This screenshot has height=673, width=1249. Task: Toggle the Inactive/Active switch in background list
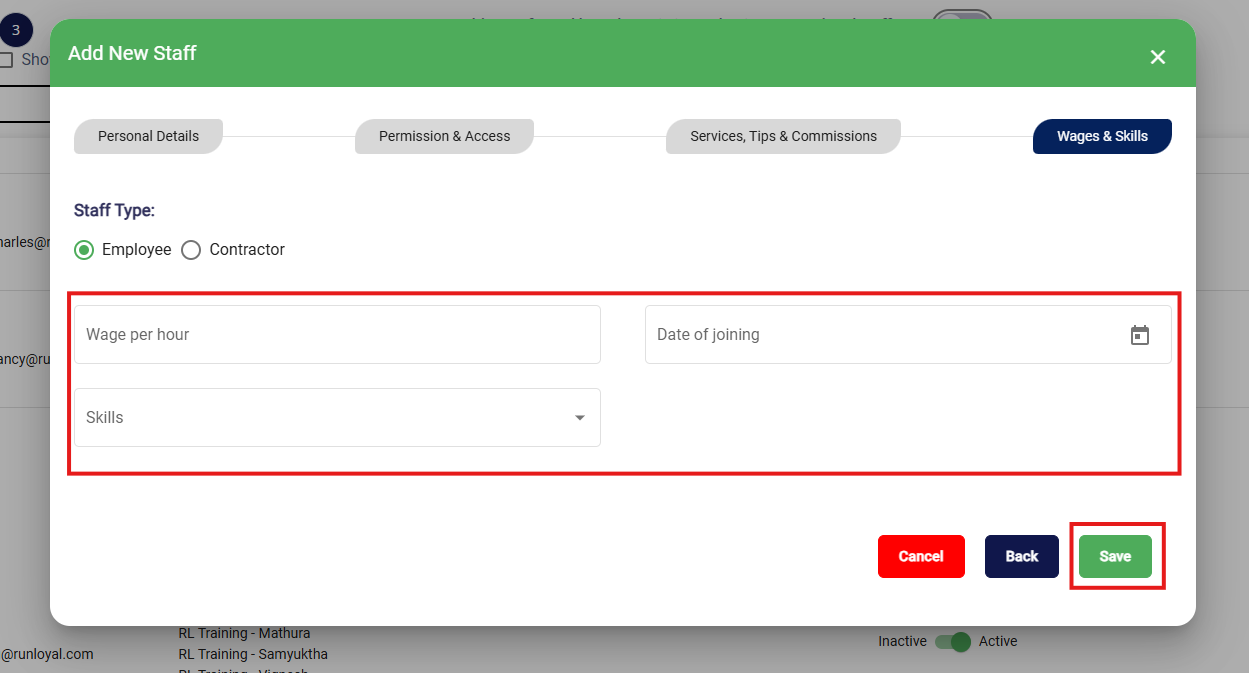click(953, 642)
